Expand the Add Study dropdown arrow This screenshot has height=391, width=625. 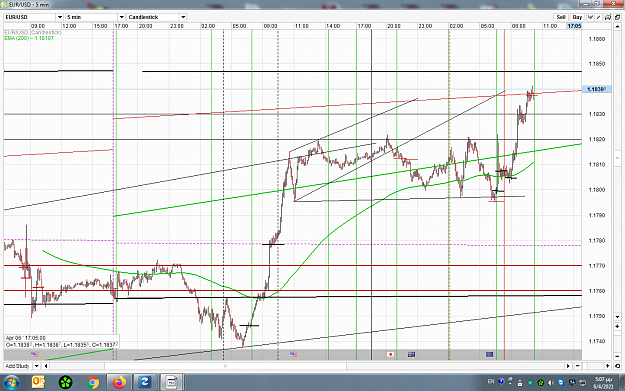(36, 366)
